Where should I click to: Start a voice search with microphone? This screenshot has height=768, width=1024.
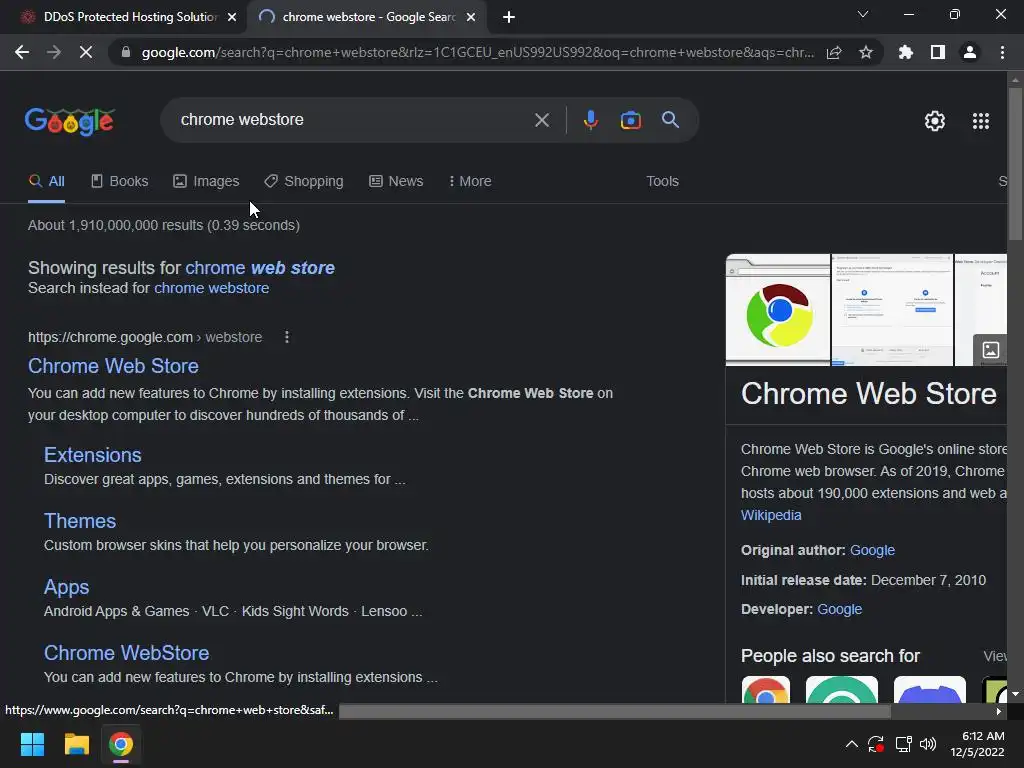(x=590, y=120)
